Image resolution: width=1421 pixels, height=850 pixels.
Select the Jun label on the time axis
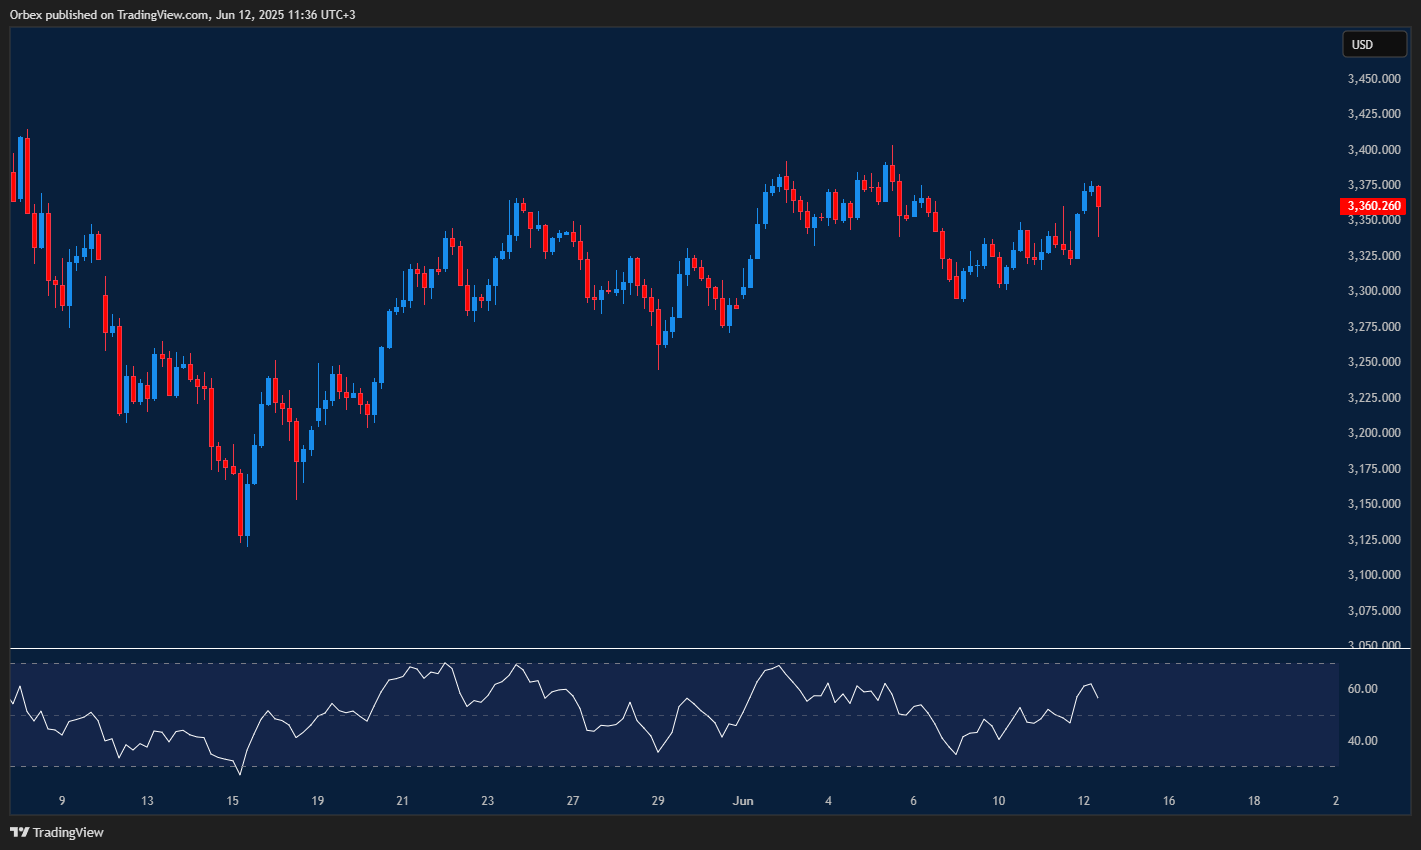pyautogui.click(x=743, y=801)
